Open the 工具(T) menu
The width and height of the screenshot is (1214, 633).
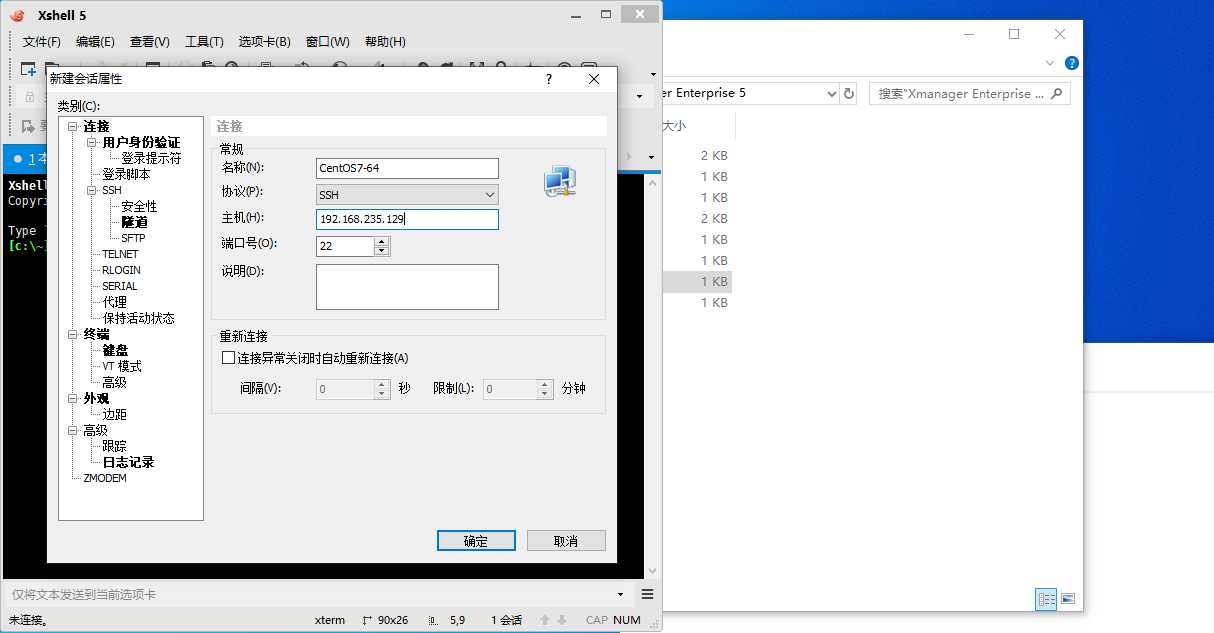[x=204, y=42]
